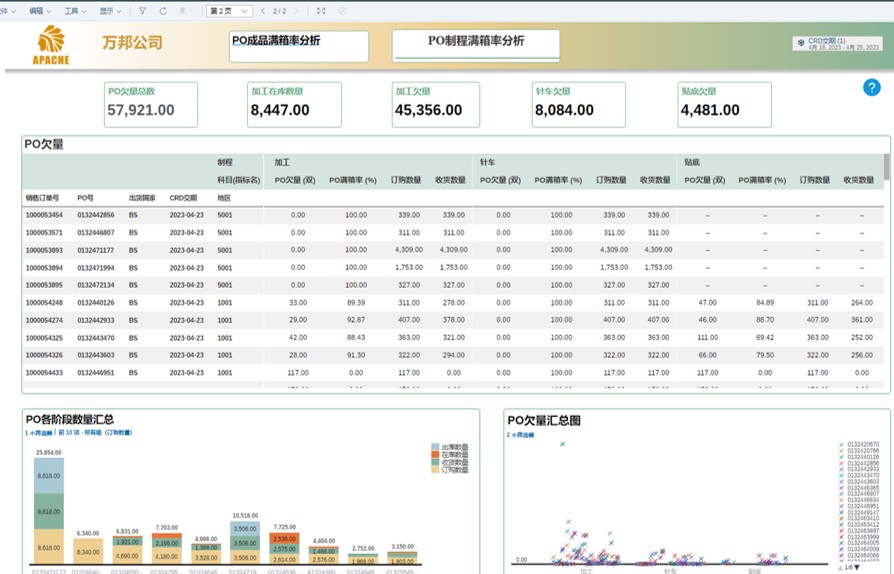The image size is (894, 574).
Task: Click PO number 0132446807
Action: [96, 233]
